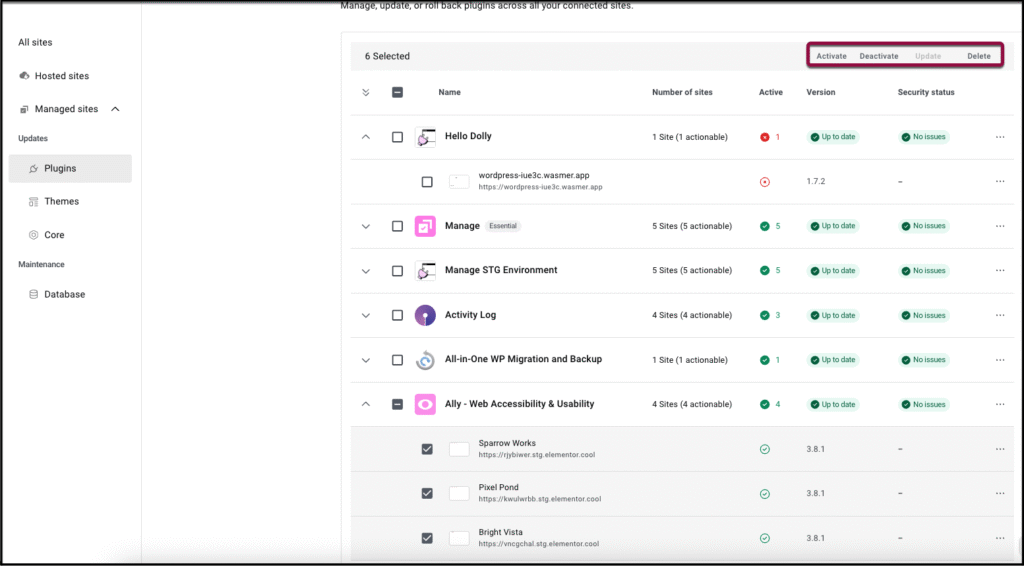
Task: Open three-dot menu for Activity Log row
Action: coord(1000,315)
